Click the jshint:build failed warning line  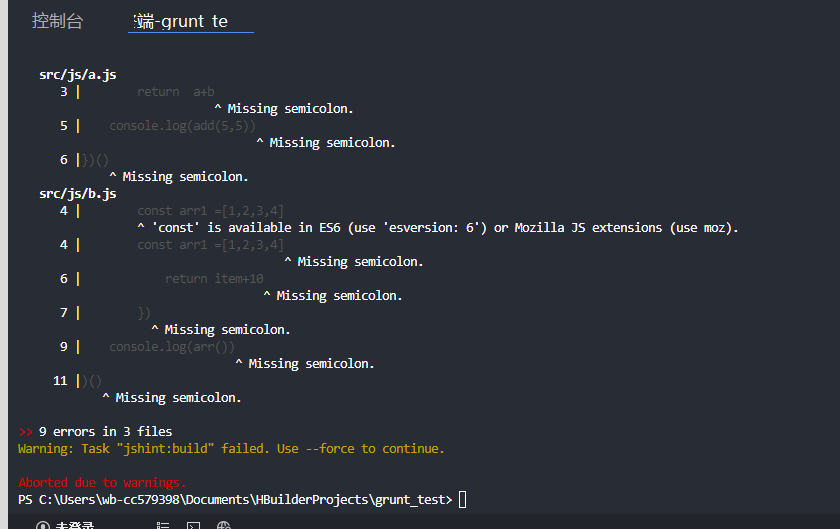click(x=231, y=449)
